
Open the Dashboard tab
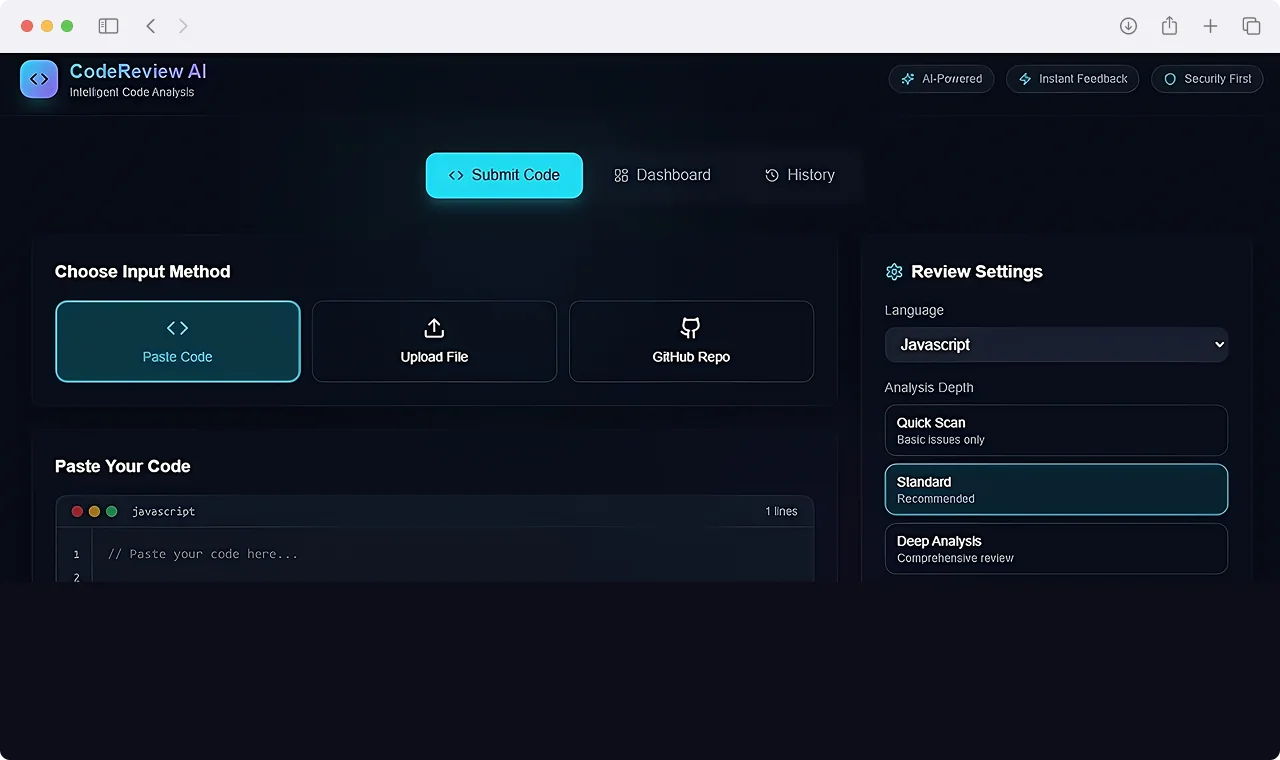662,175
